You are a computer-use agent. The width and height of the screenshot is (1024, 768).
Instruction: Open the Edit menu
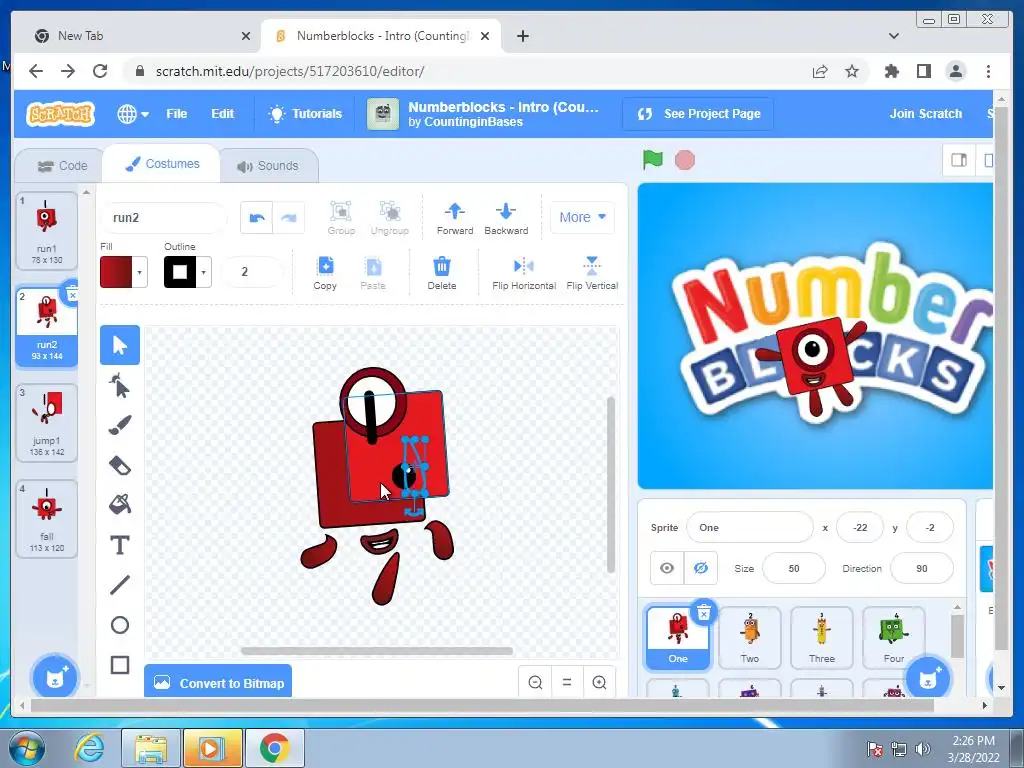click(x=222, y=114)
